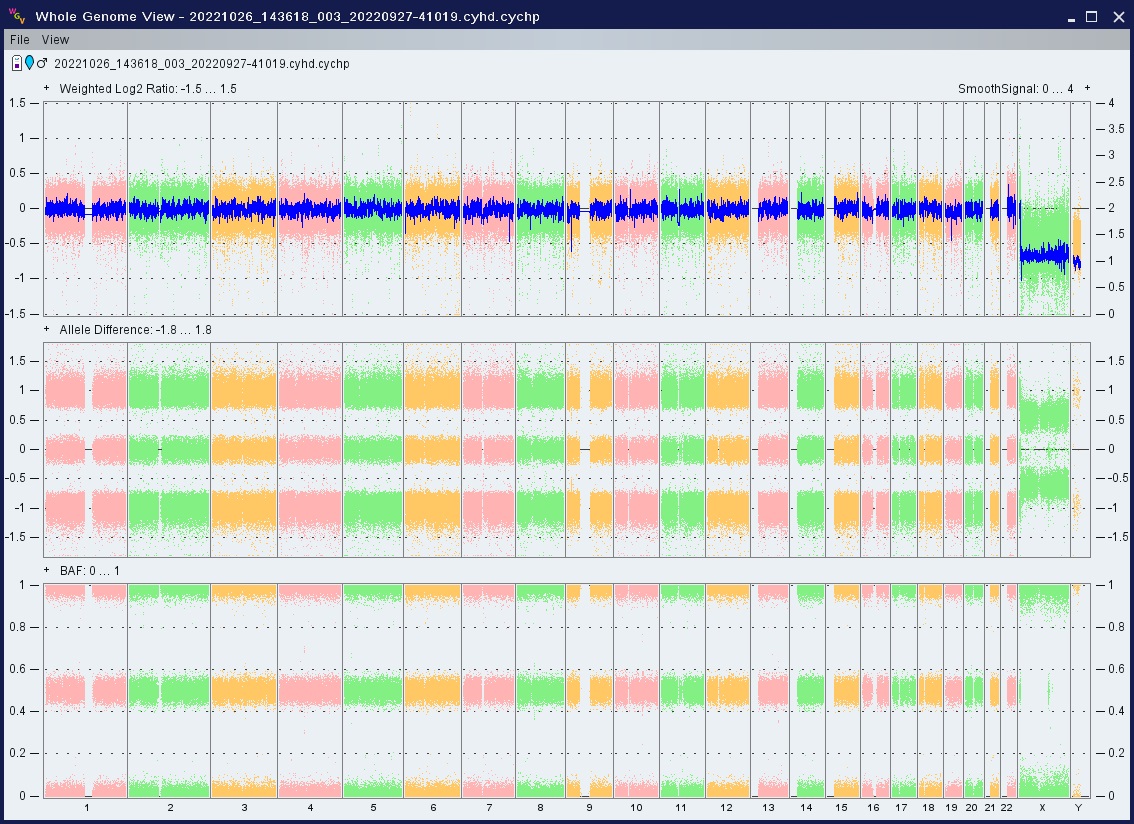The height and width of the screenshot is (824, 1134).
Task: Expand the BAF track plus sign
Action: point(47,570)
